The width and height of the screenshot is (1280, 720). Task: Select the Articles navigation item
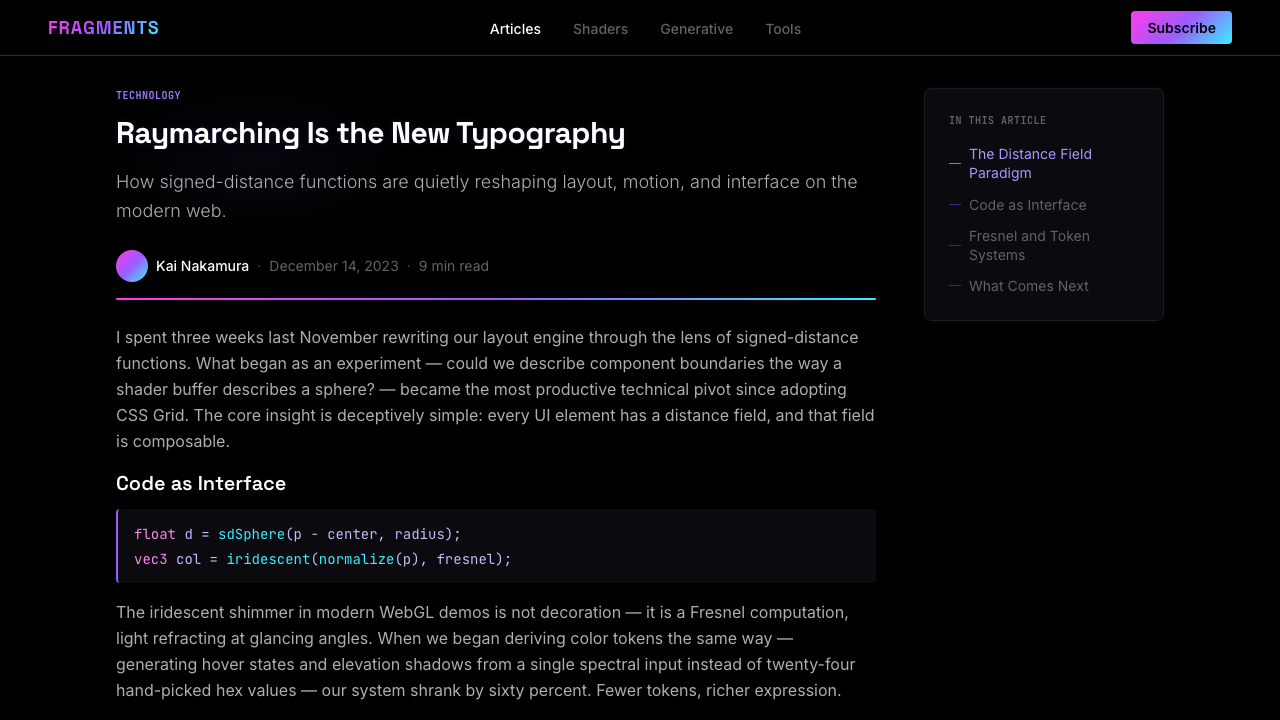515,29
